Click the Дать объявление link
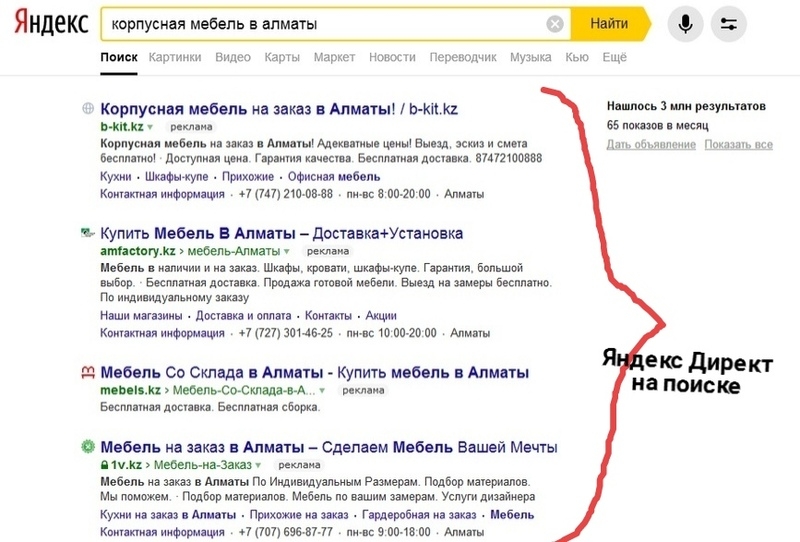 [x=651, y=144]
